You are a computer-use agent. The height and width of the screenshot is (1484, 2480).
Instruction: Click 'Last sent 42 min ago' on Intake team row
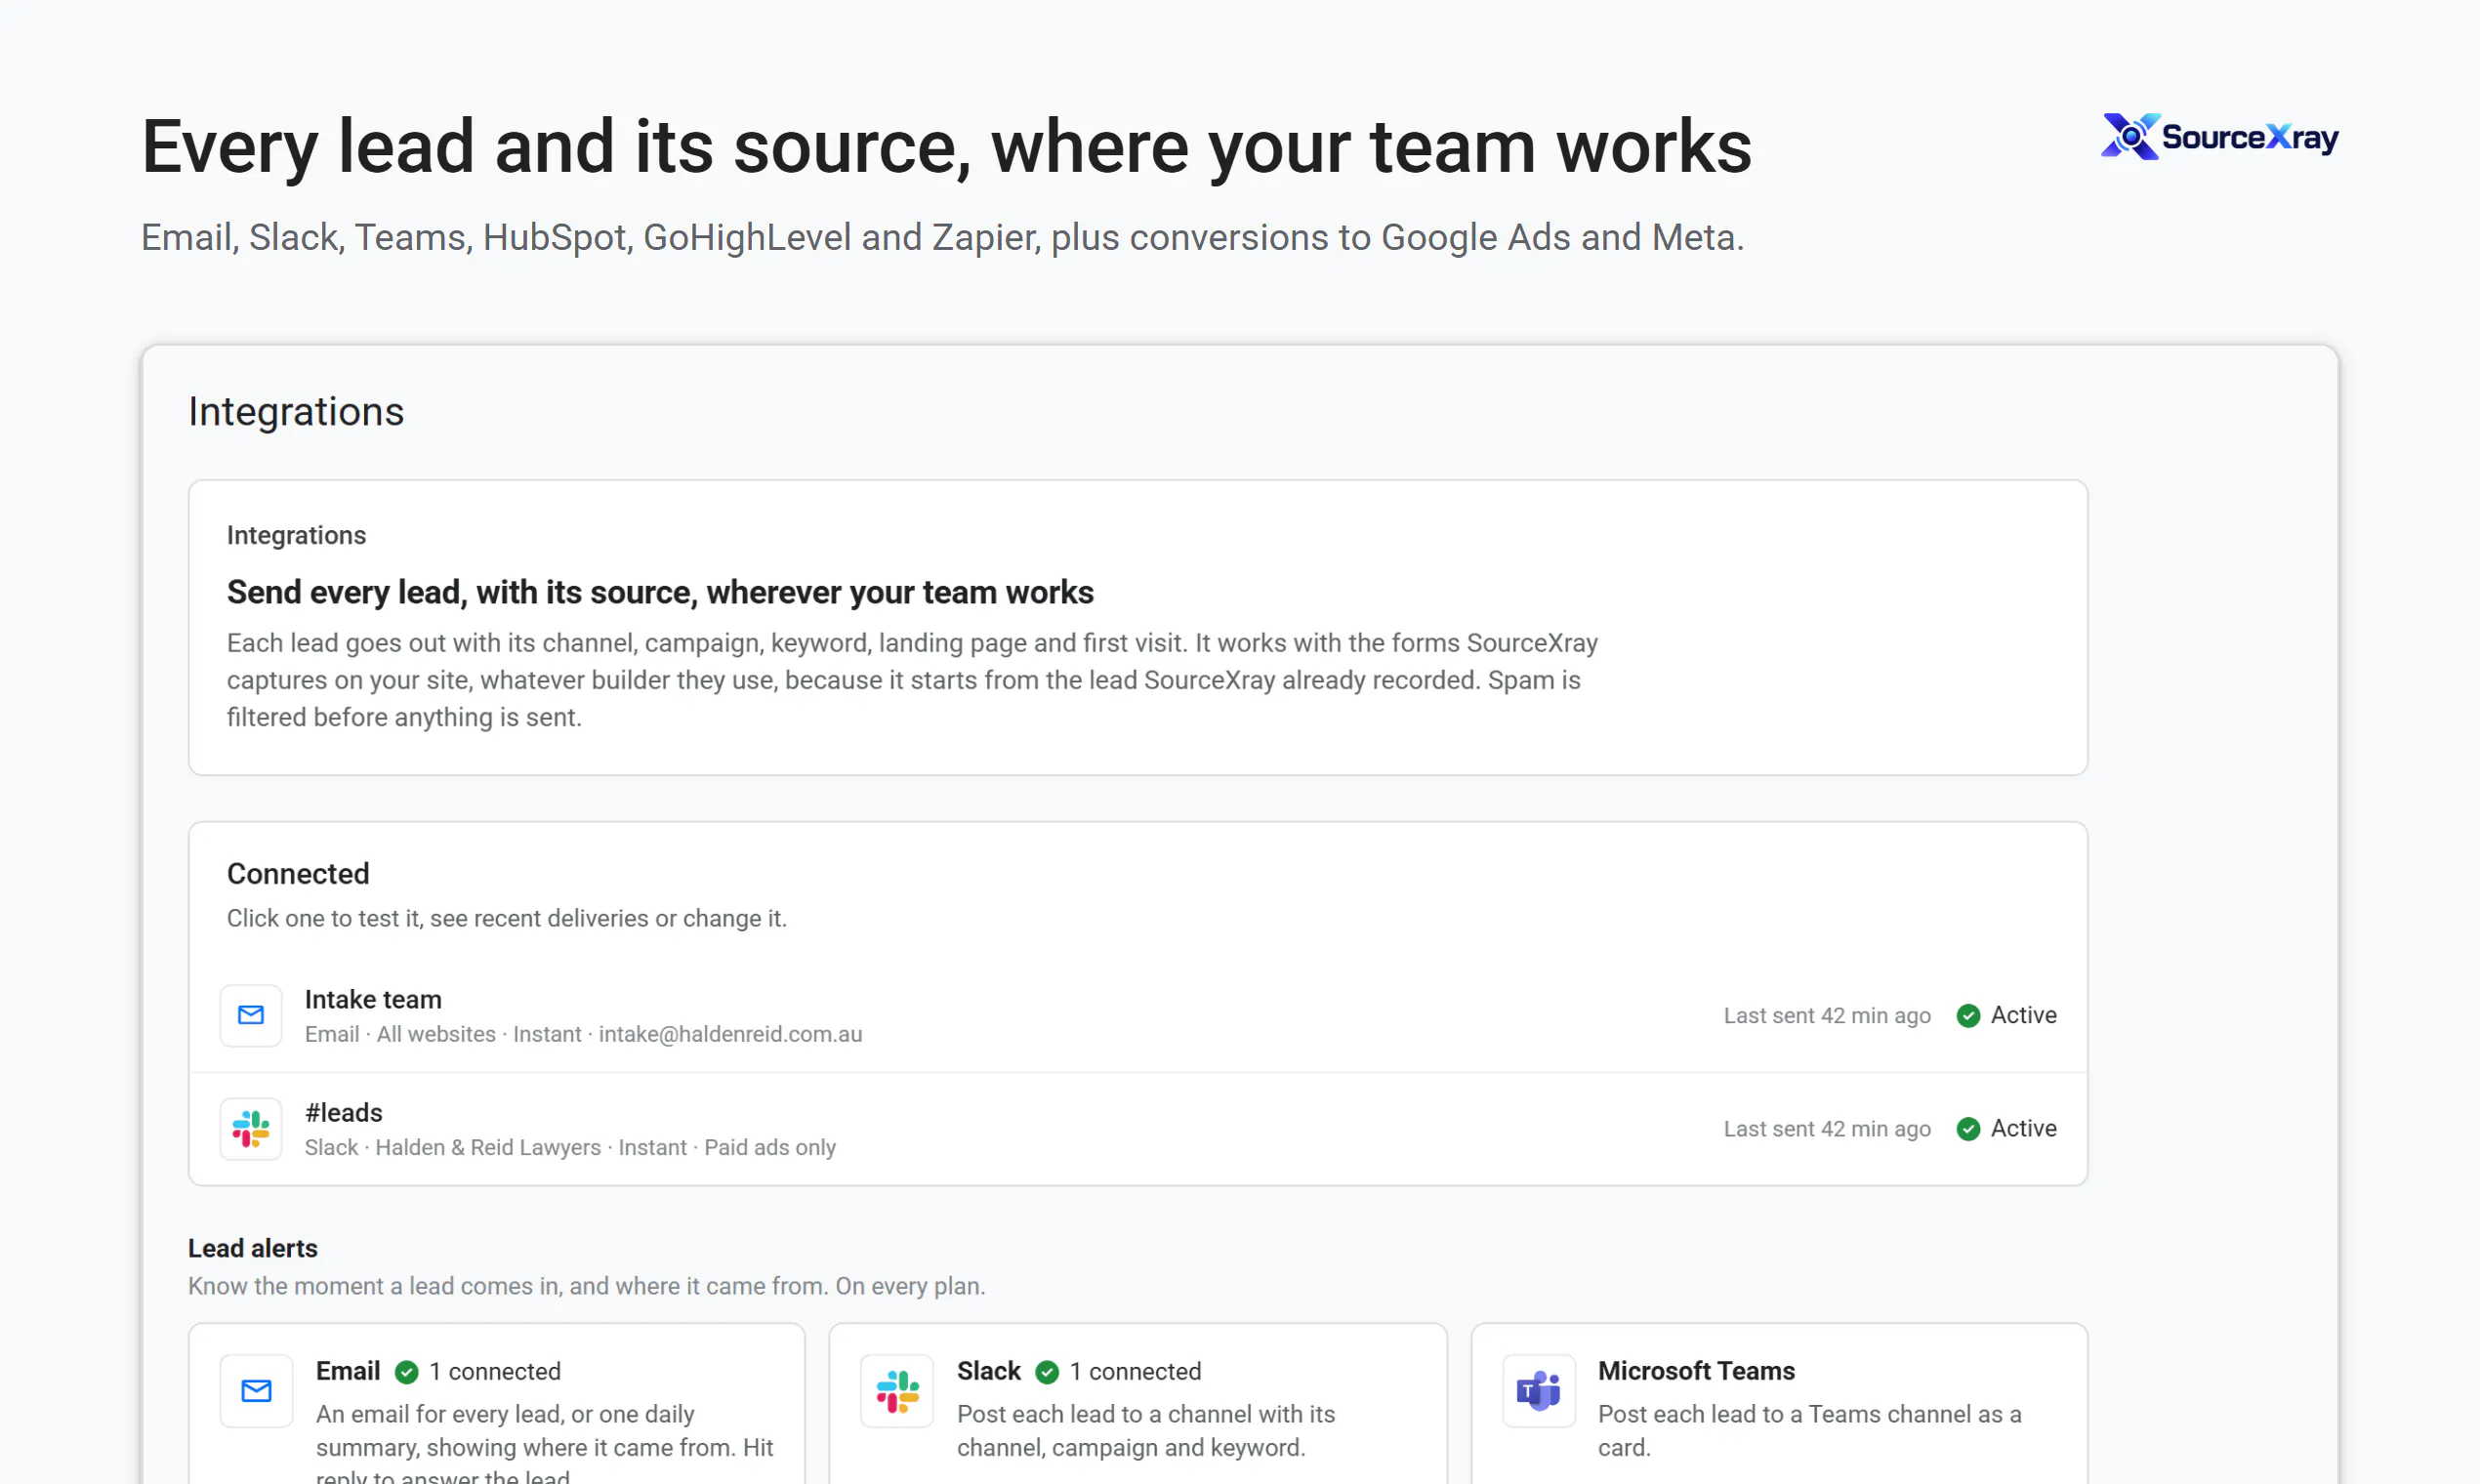1827,1015
